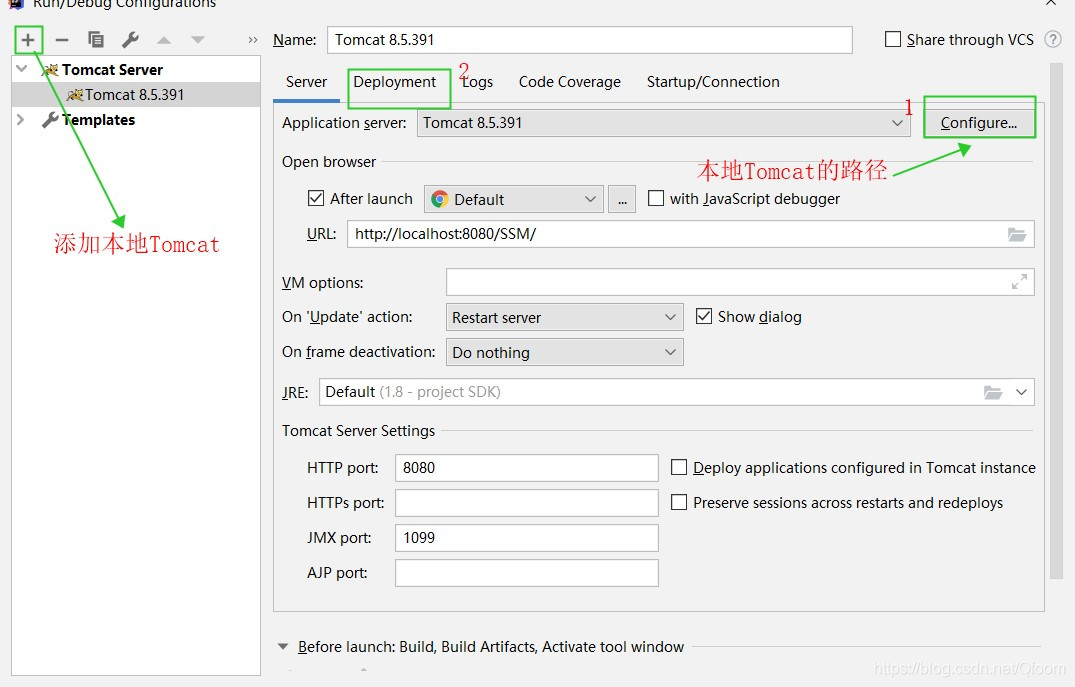Screen dimensions: 1075x687
Task: Open help icon beside Share through VCS
Action: [1052, 39]
